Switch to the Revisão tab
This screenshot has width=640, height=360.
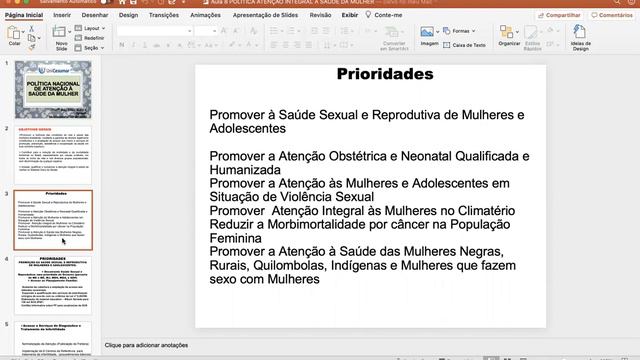tap(320, 15)
